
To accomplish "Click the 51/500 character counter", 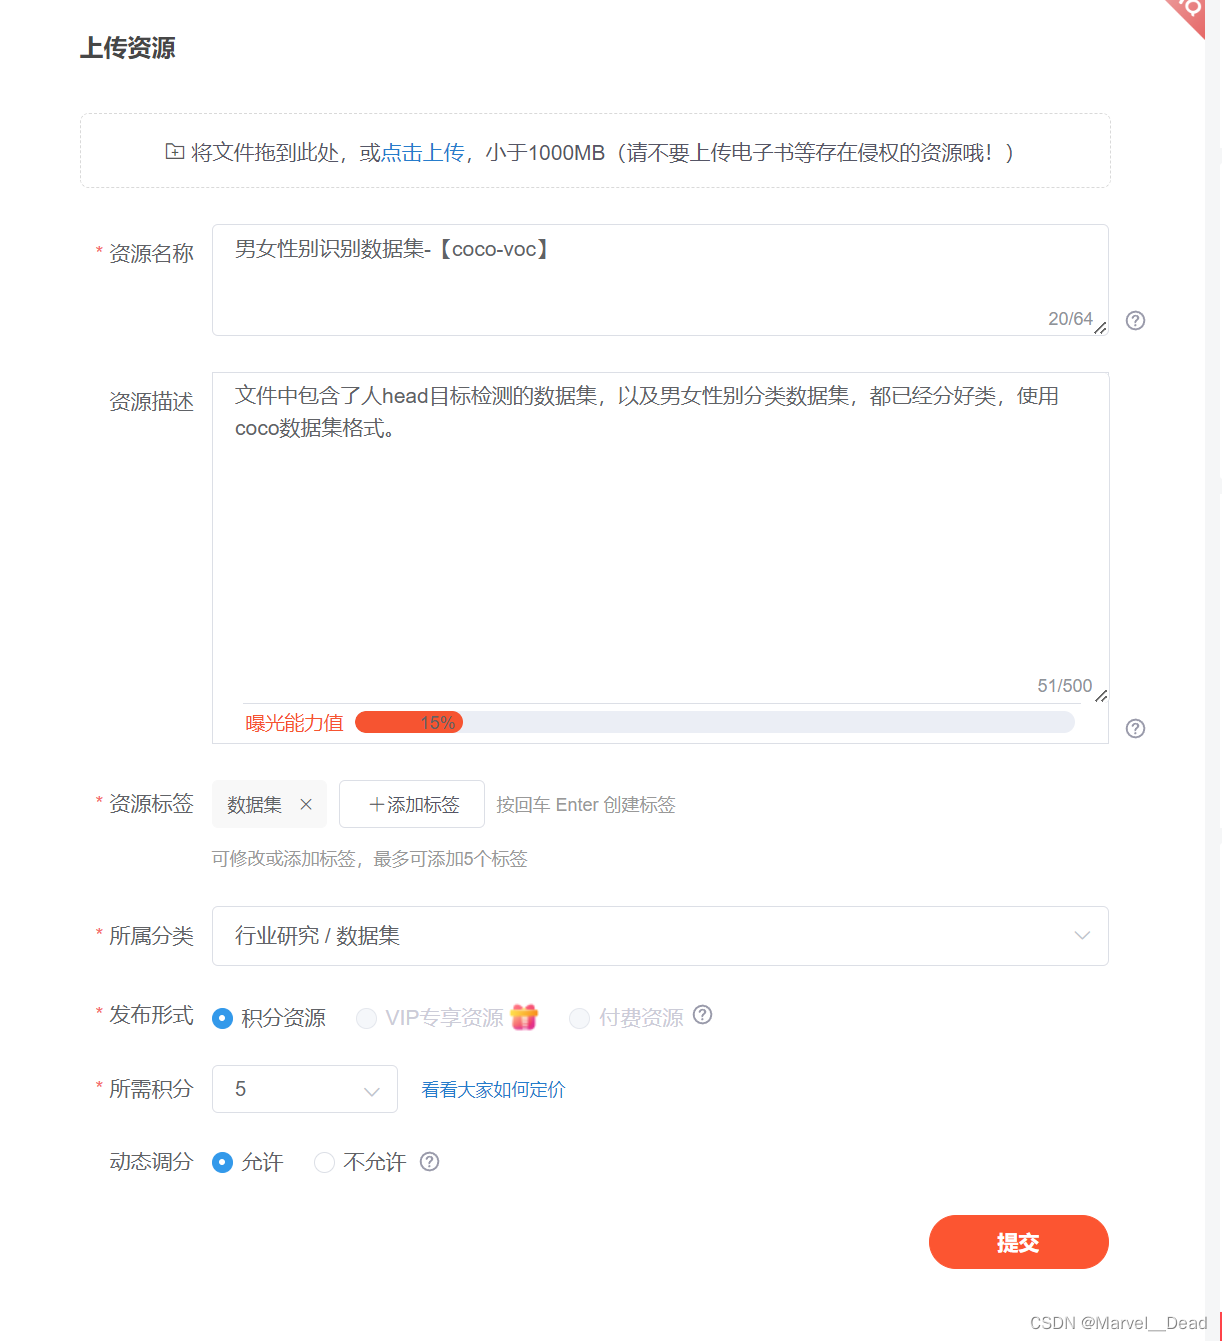I will [1064, 686].
